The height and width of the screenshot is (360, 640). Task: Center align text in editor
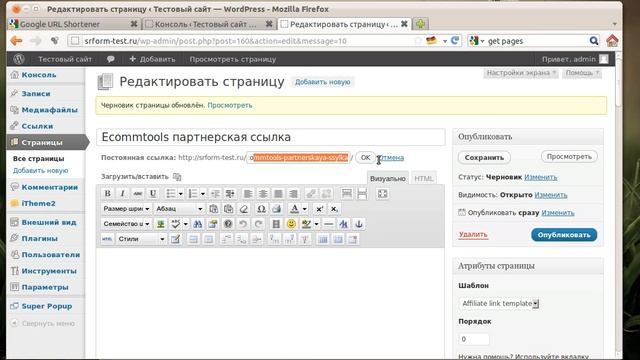[263, 193]
